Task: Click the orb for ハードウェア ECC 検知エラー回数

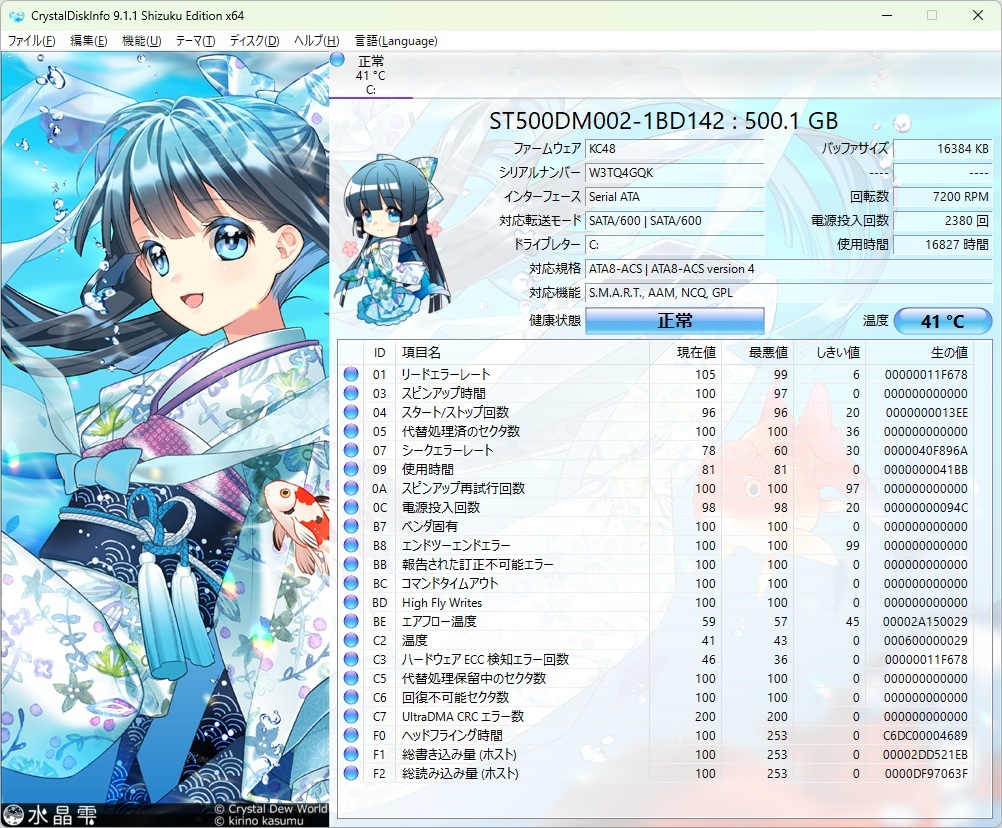Action: (x=351, y=659)
